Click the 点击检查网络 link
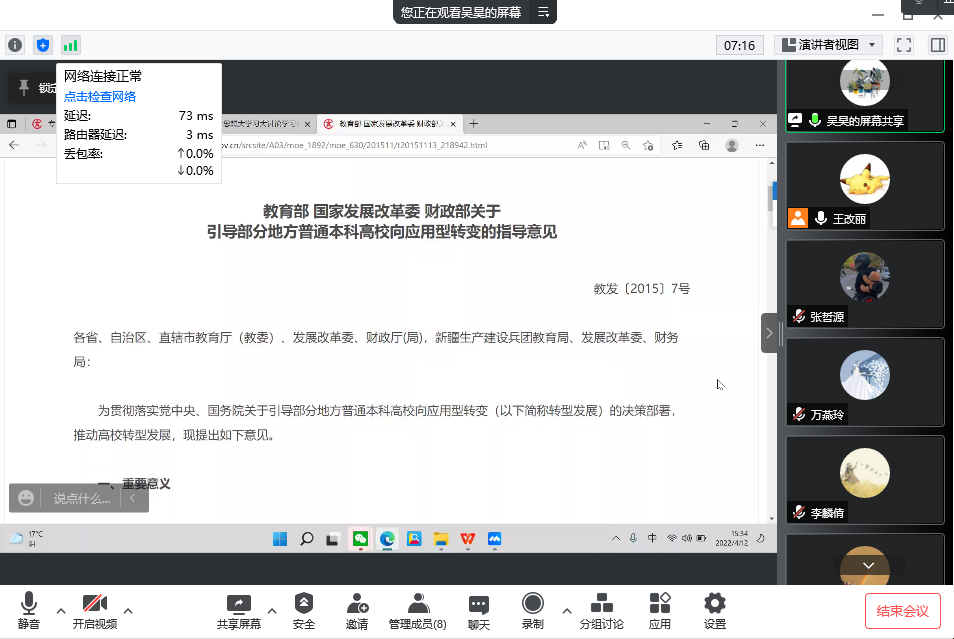The image size is (954, 639). pyautogui.click(x=100, y=97)
